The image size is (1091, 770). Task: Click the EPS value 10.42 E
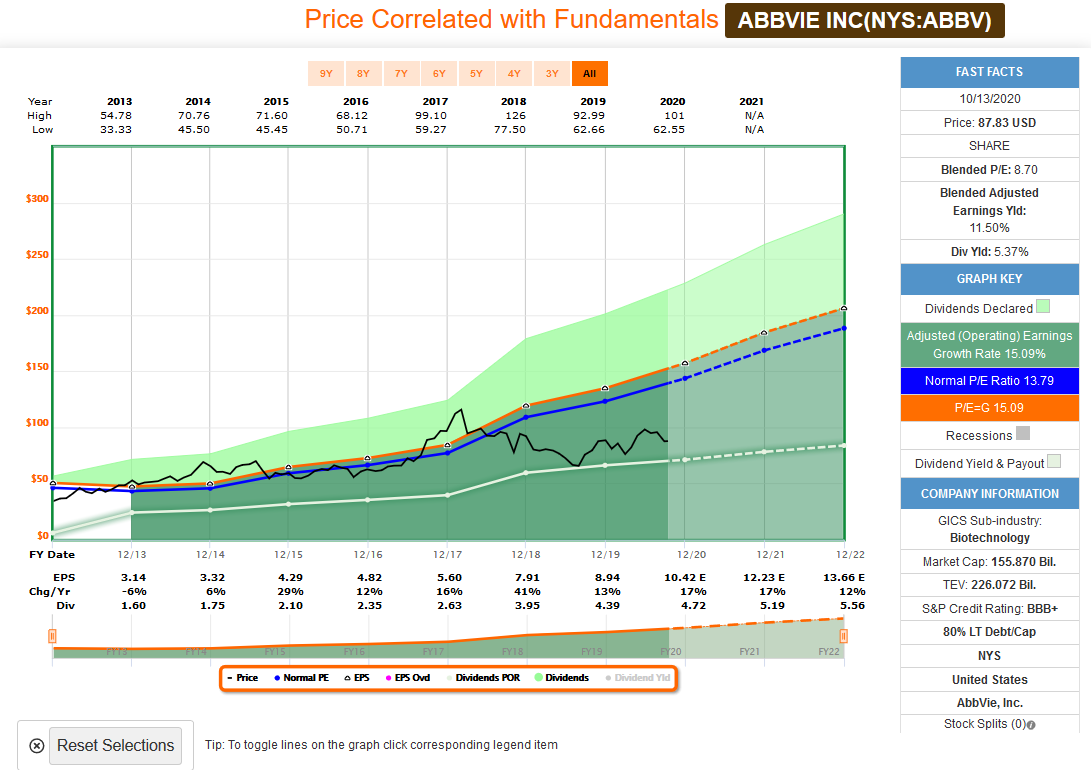click(685, 577)
